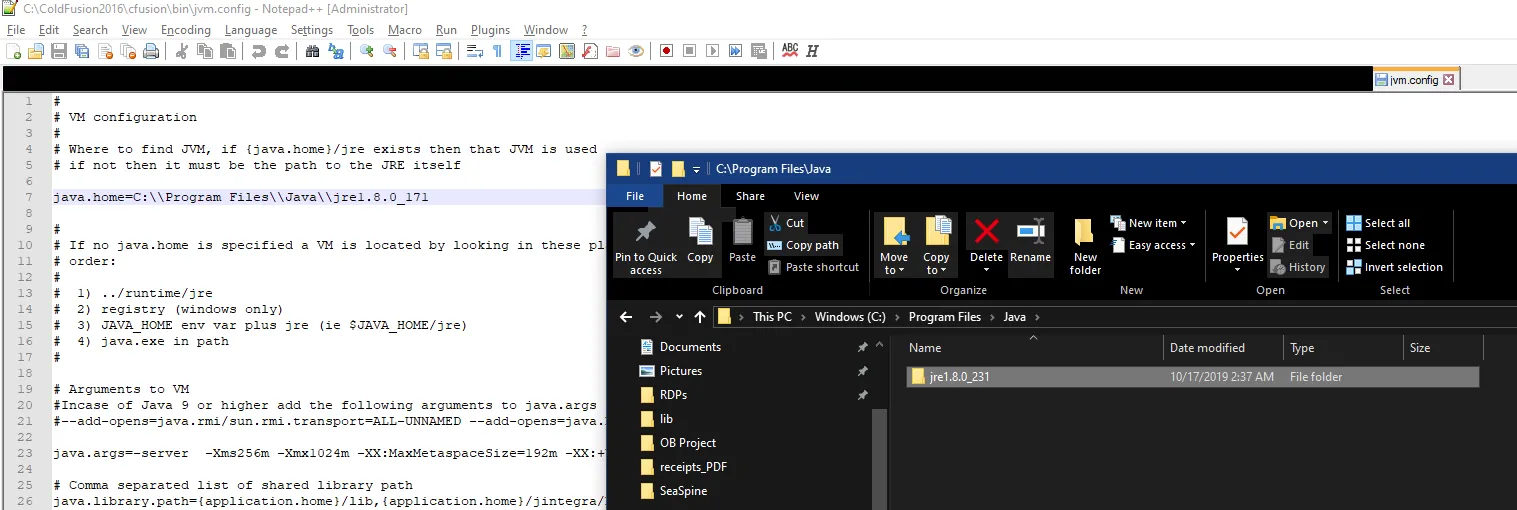This screenshot has height=510, width=1517.
Task: Switch to the Share ribbon tab in Explorer
Action: [750, 196]
